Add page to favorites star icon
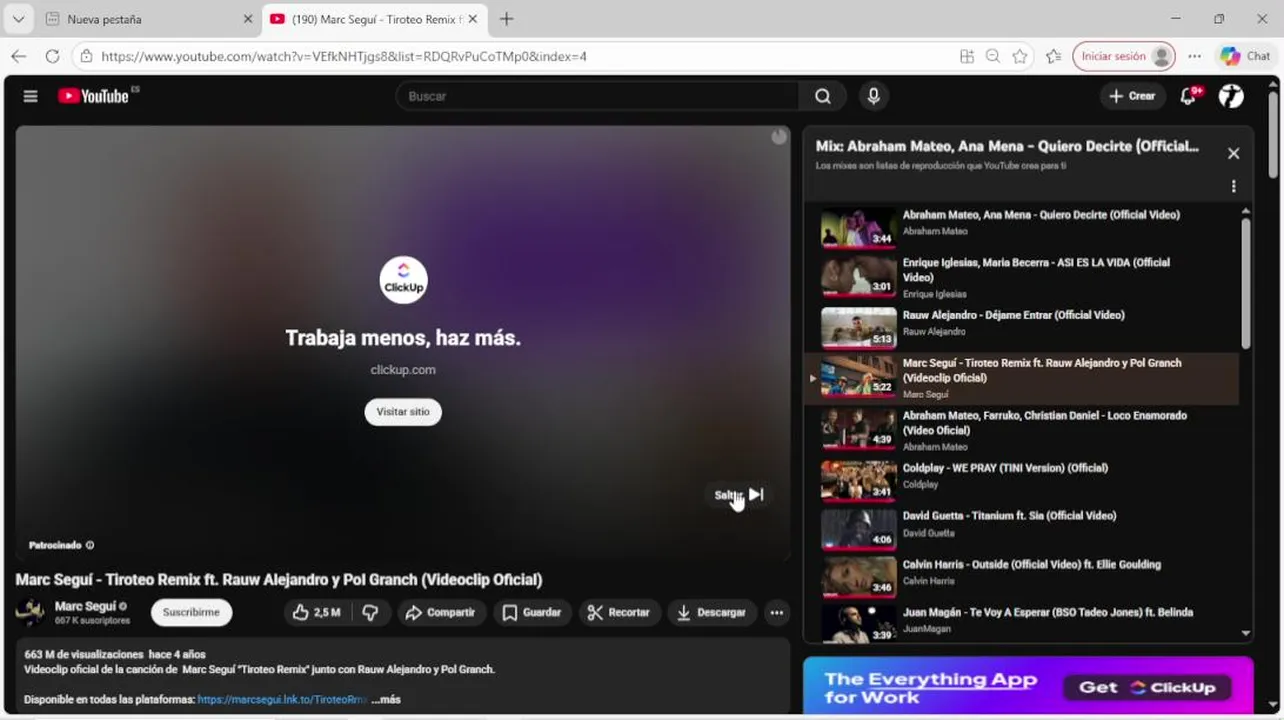The height and width of the screenshot is (720, 1284). [x=1020, y=56]
